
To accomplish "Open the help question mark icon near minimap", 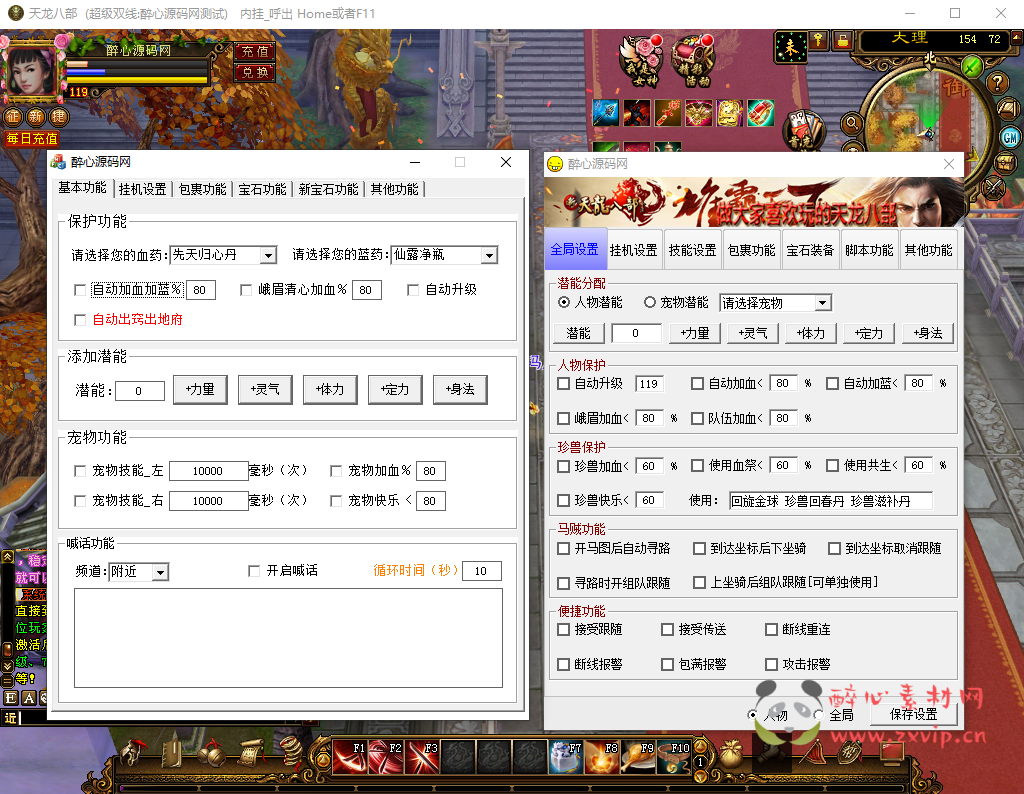I will pos(997,83).
